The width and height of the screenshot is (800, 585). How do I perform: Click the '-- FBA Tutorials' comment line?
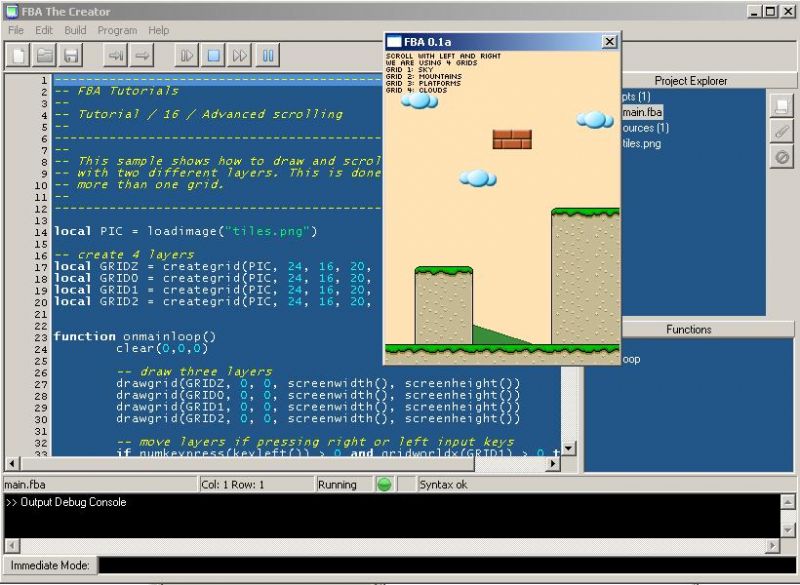pos(117,91)
